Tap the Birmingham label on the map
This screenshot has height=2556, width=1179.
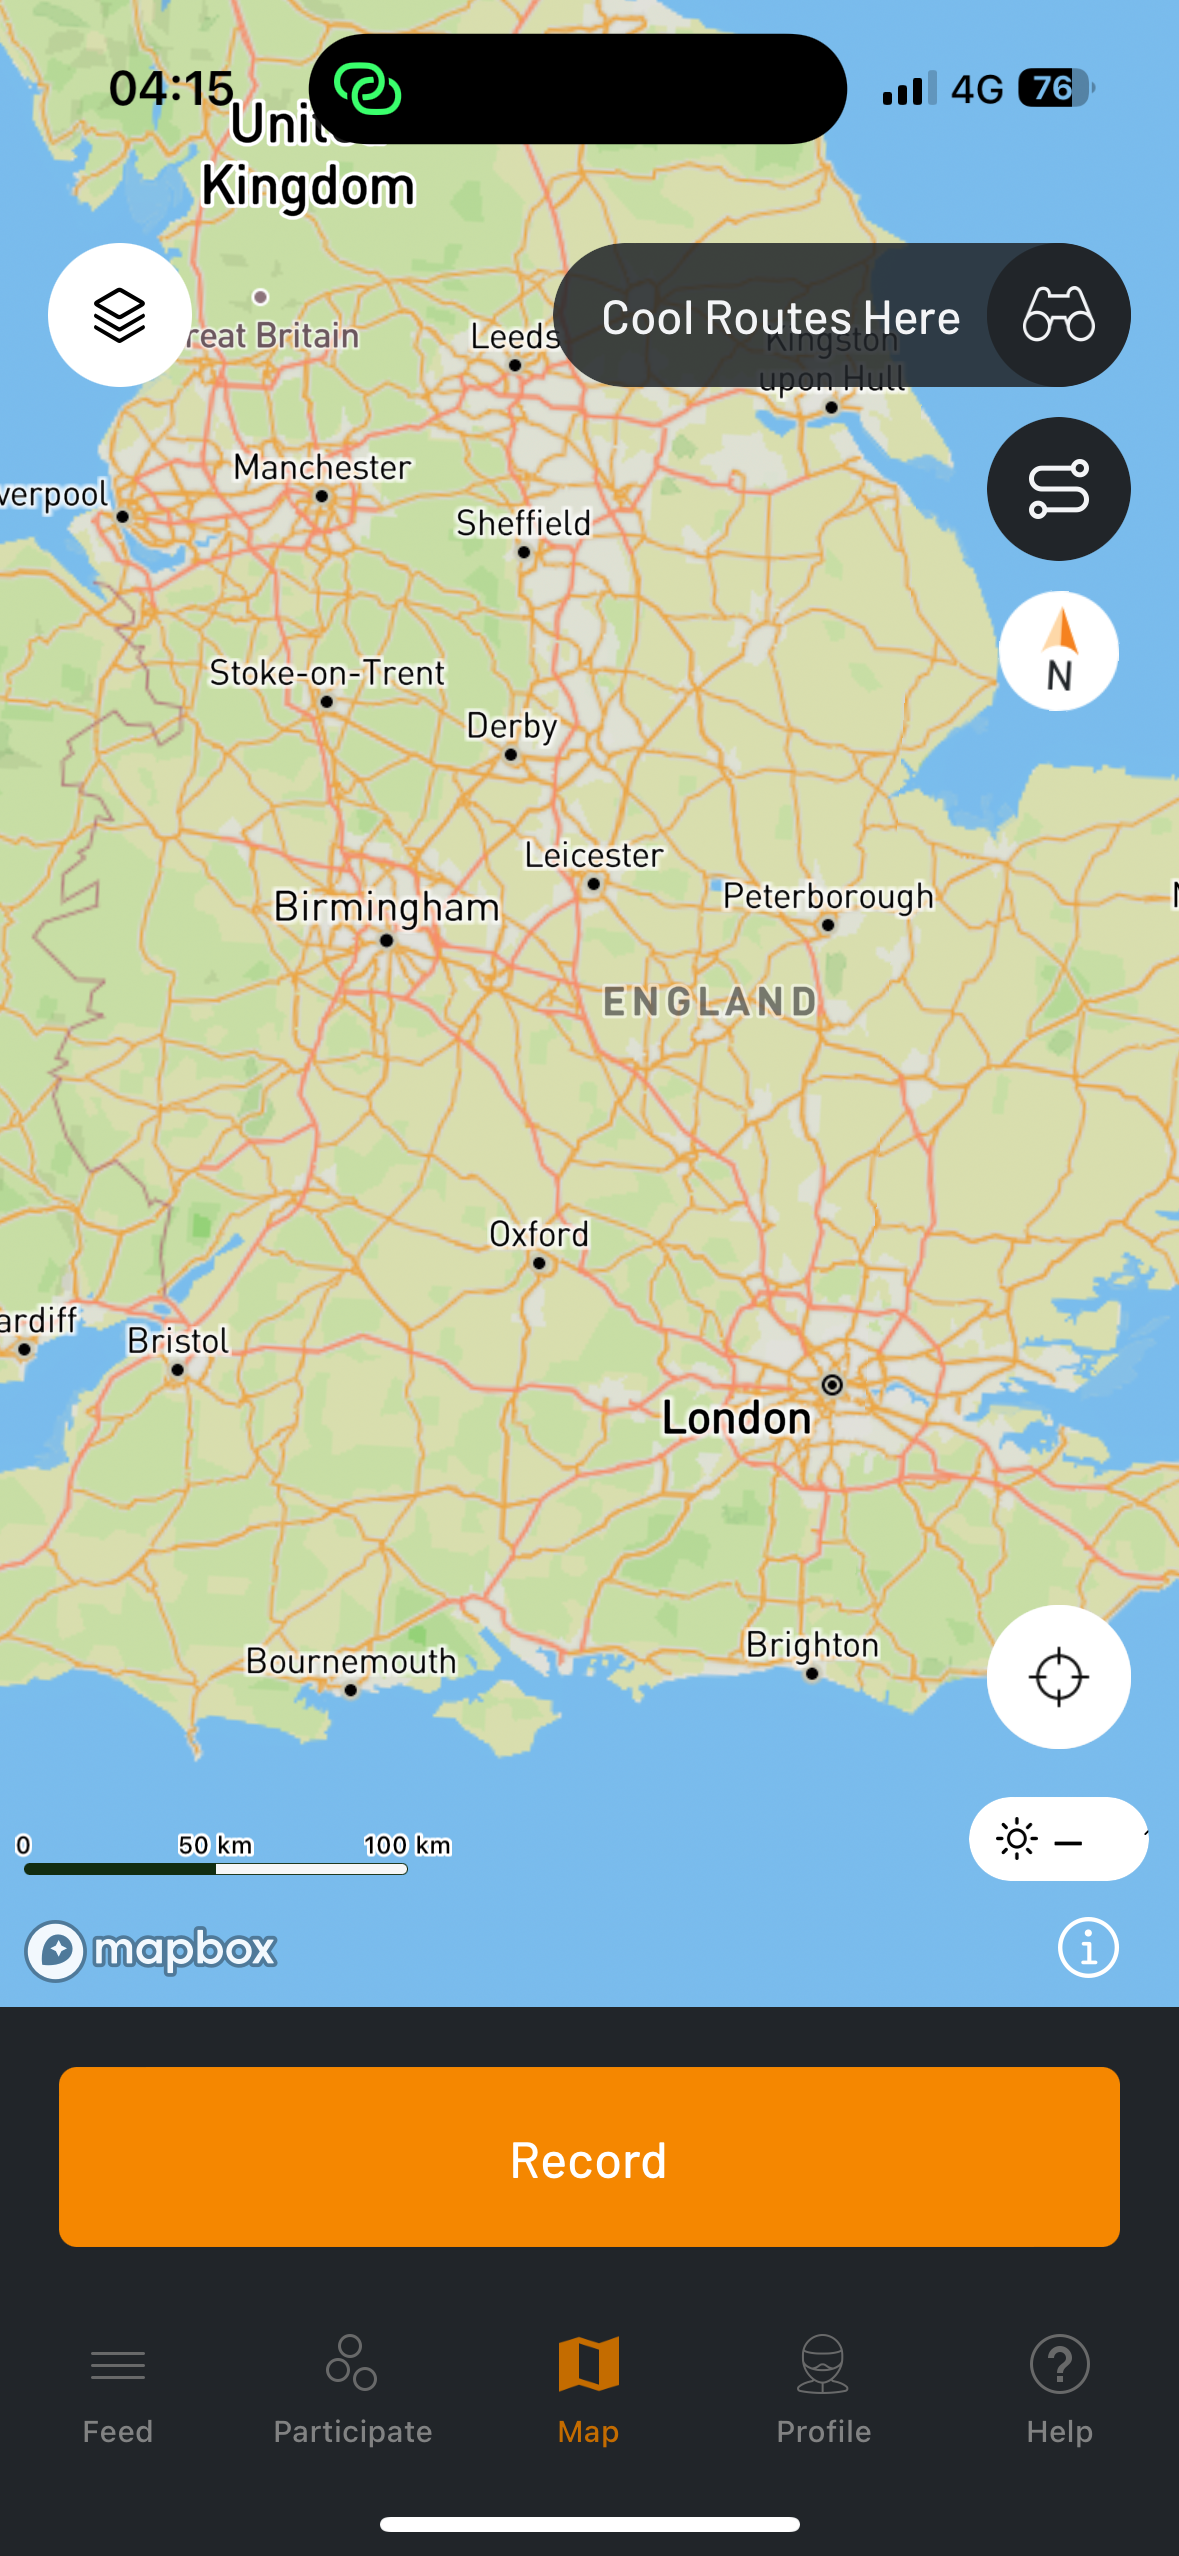point(387,907)
